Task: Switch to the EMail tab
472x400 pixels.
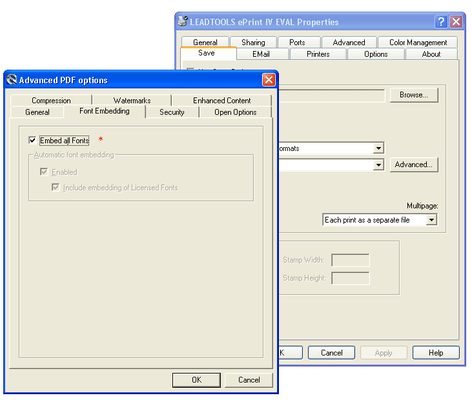Action: 261,54
